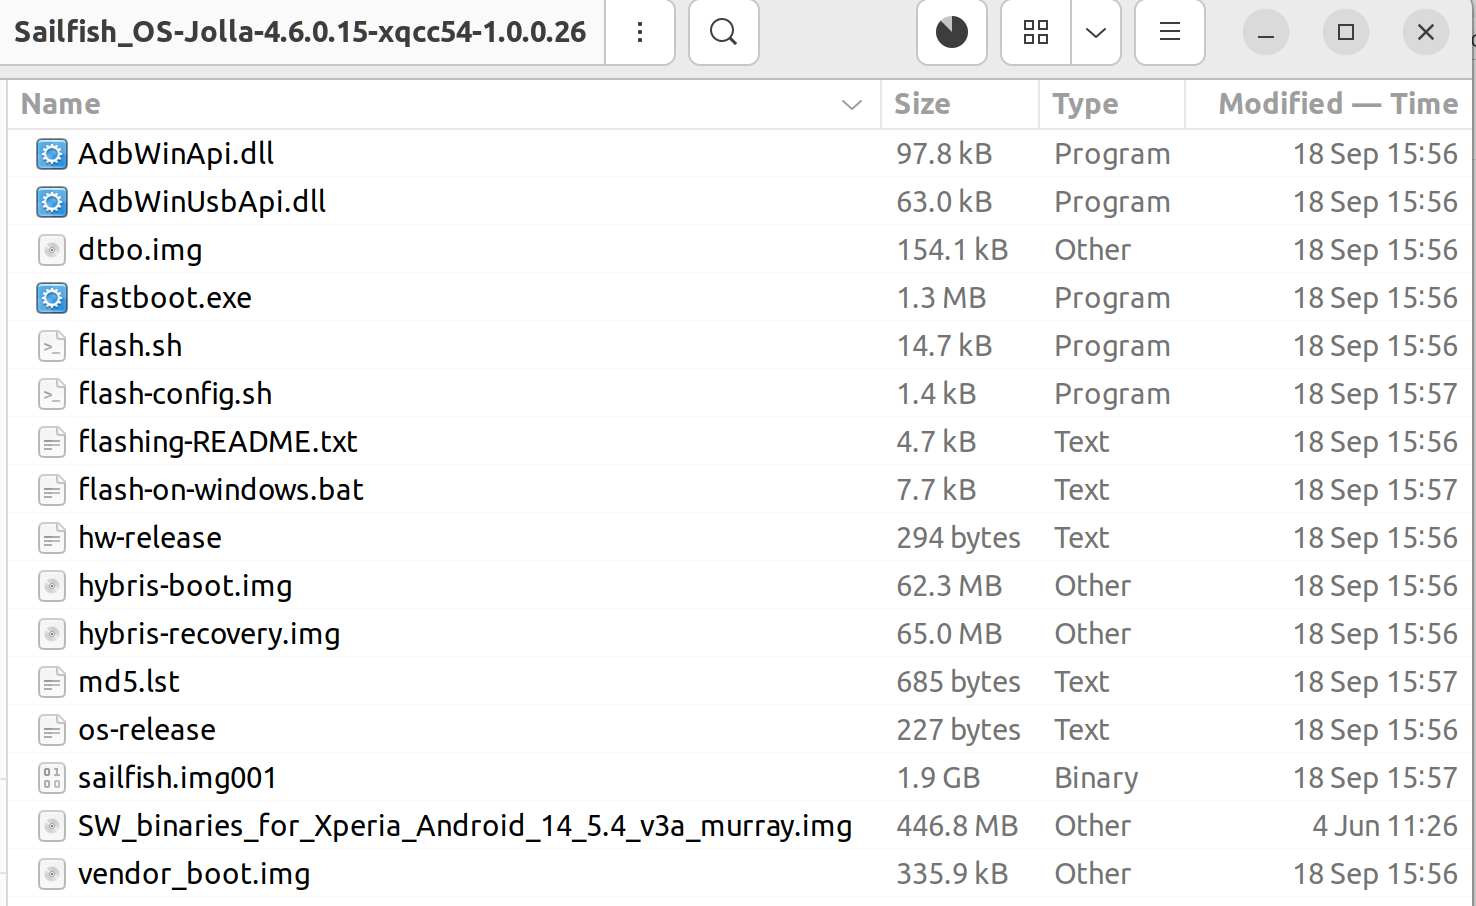1476x906 pixels.
Task: Click the file name flash-on-windows.bat
Action: pos(221,490)
